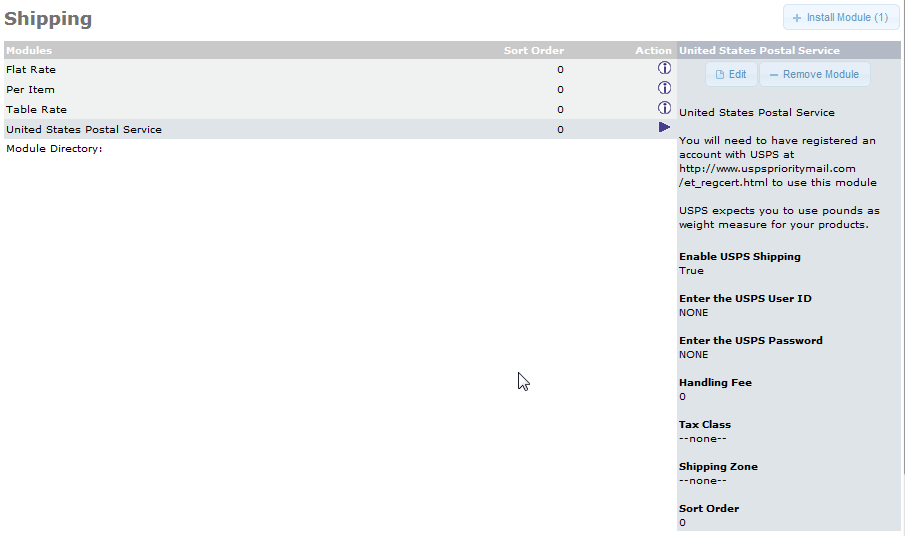The height and width of the screenshot is (536, 905).
Task: Click the sort order 0 of Flat Rate
Action: (x=560, y=70)
